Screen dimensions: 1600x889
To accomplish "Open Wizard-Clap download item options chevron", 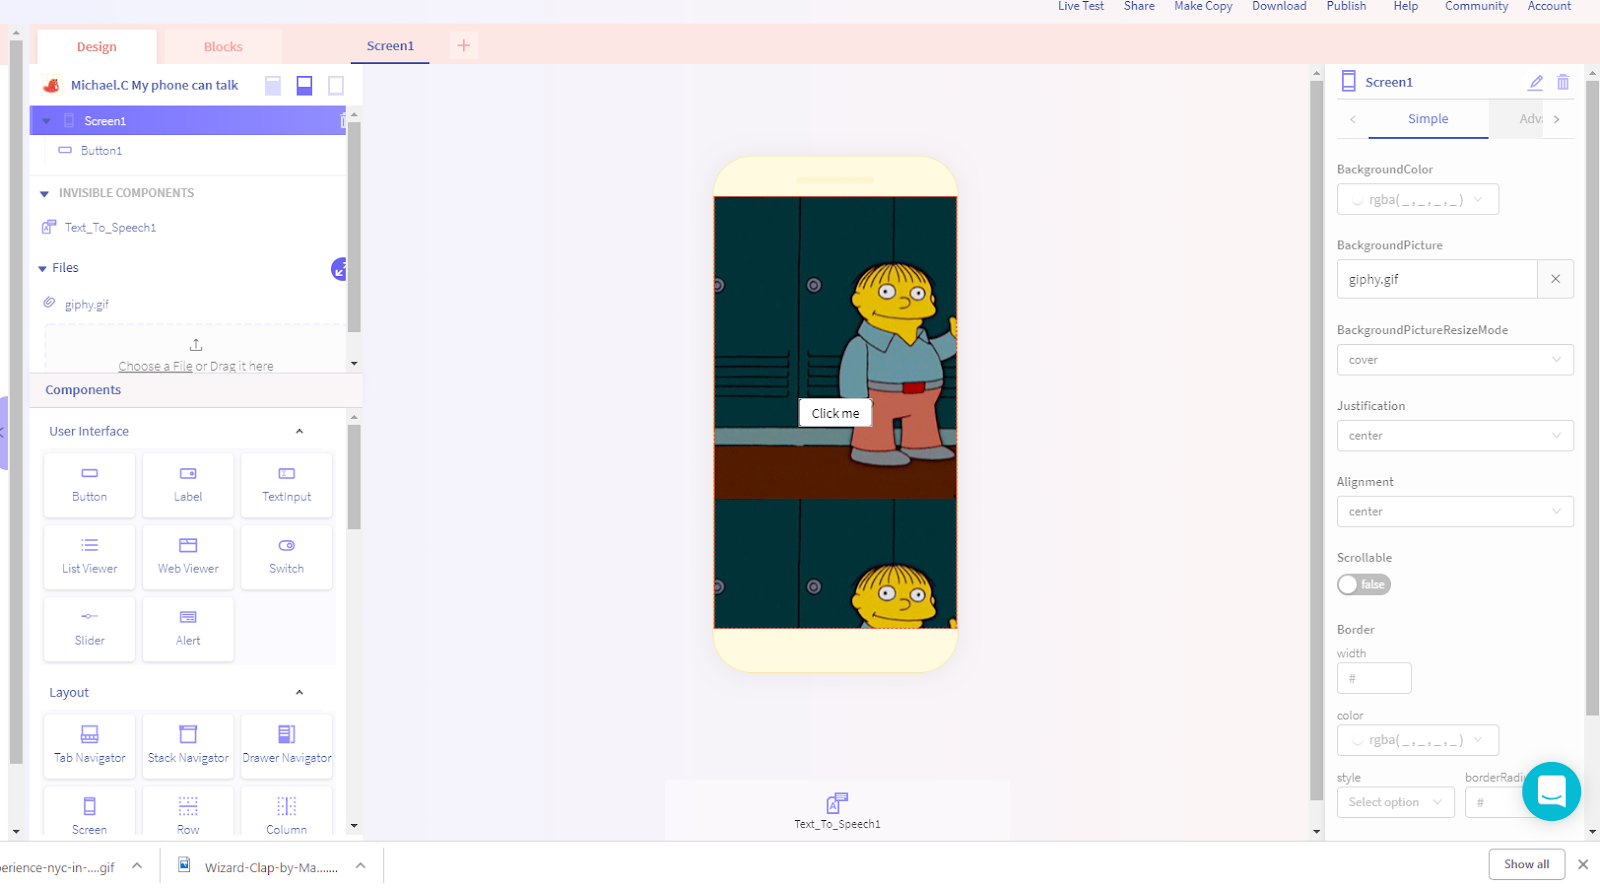I will click(361, 865).
